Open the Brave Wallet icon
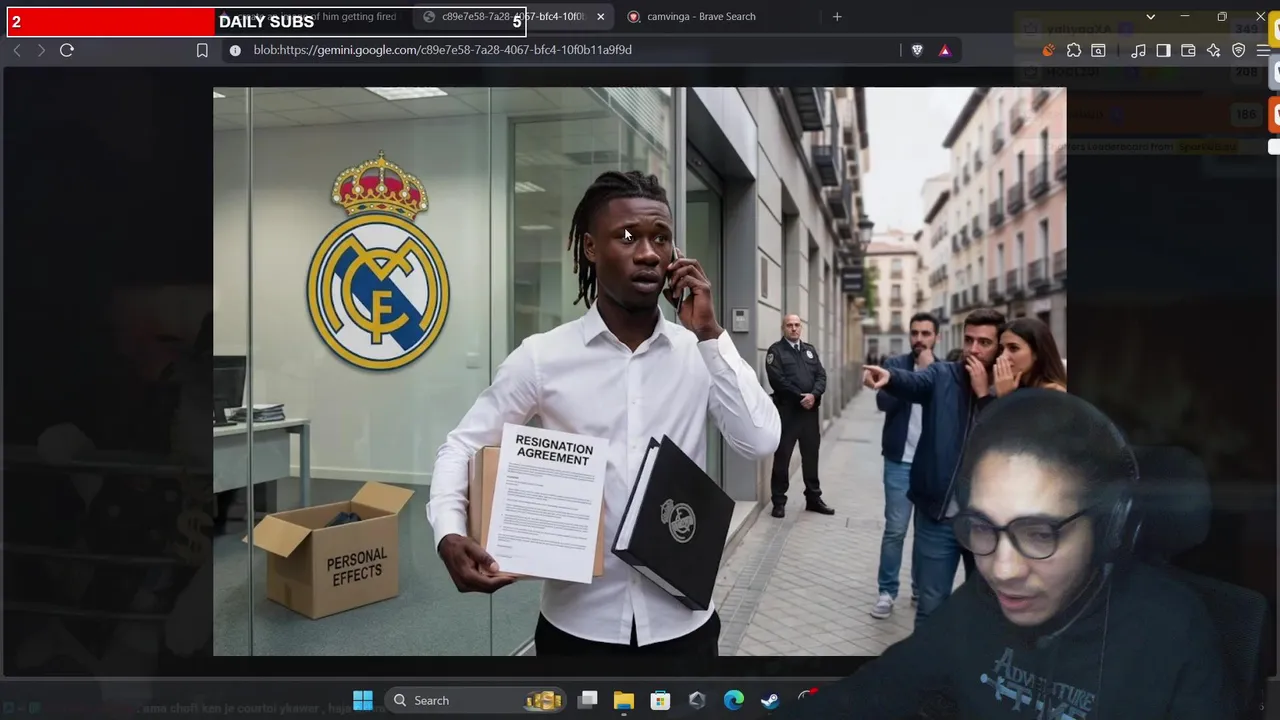The width and height of the screenshot is (1280, 720). coord(1188,50)
